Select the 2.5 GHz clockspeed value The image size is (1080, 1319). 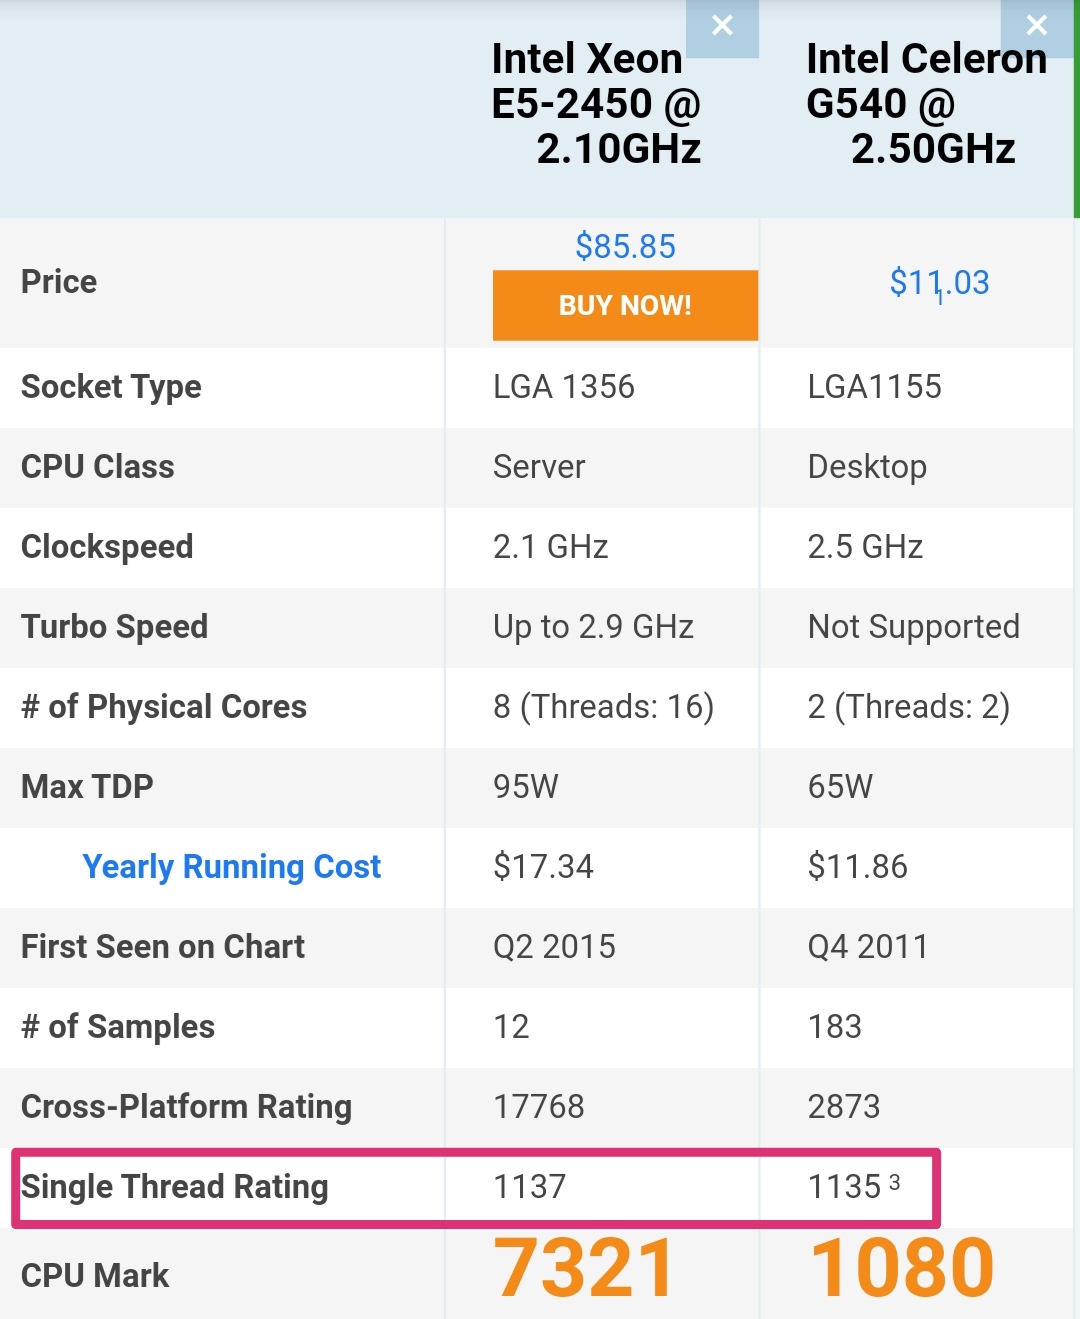click(865, 547)
